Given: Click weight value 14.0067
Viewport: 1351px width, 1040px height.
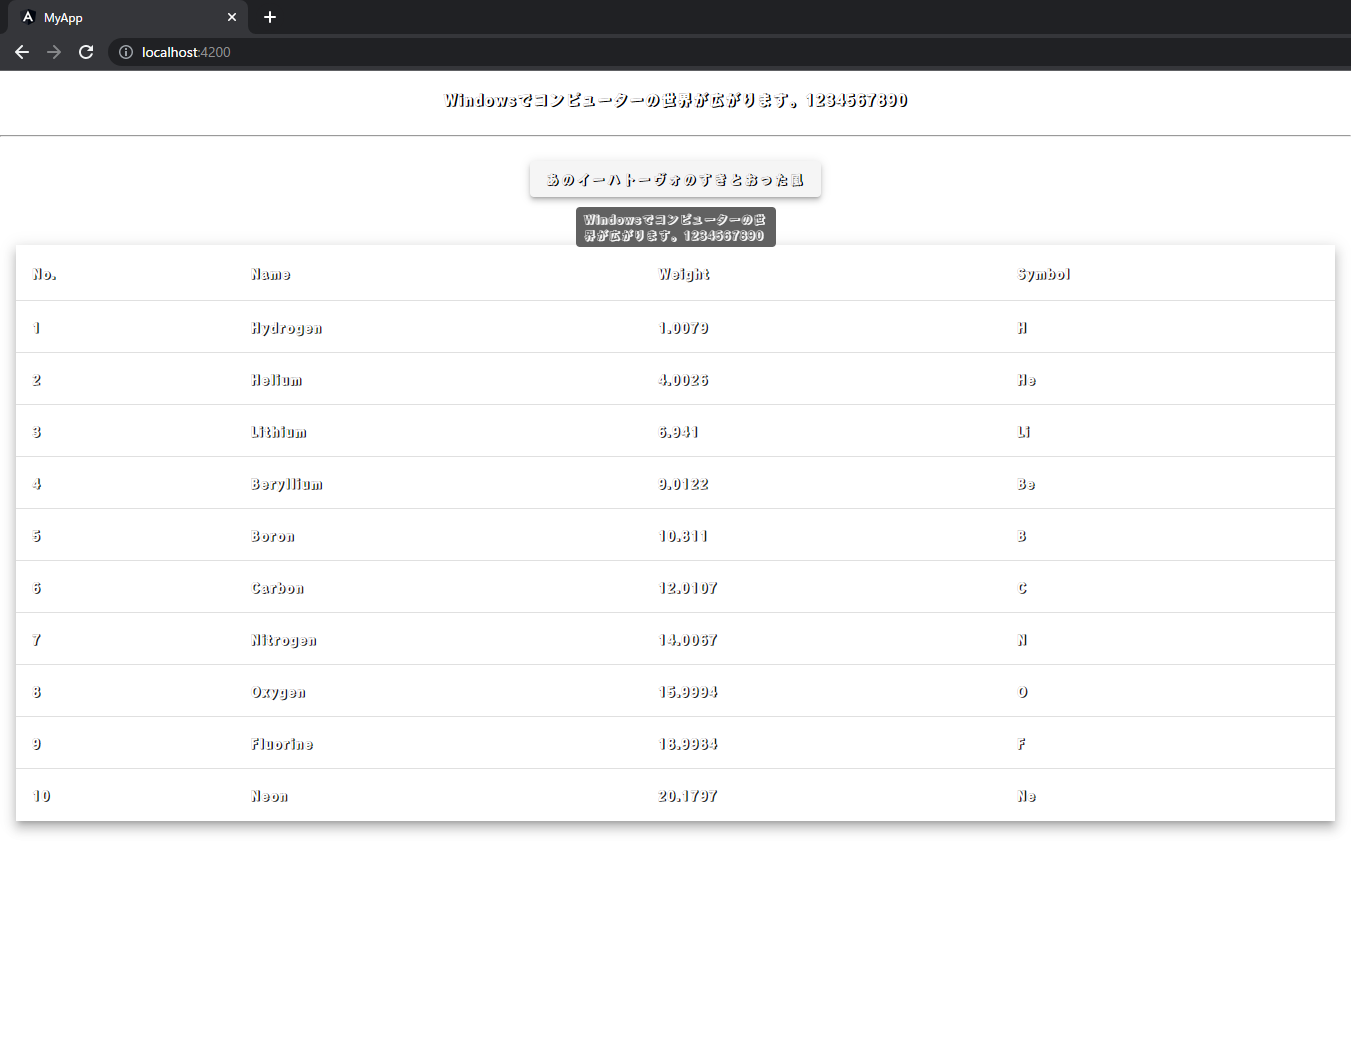Looking at the screenshot, I should click(x=688, y=640).
